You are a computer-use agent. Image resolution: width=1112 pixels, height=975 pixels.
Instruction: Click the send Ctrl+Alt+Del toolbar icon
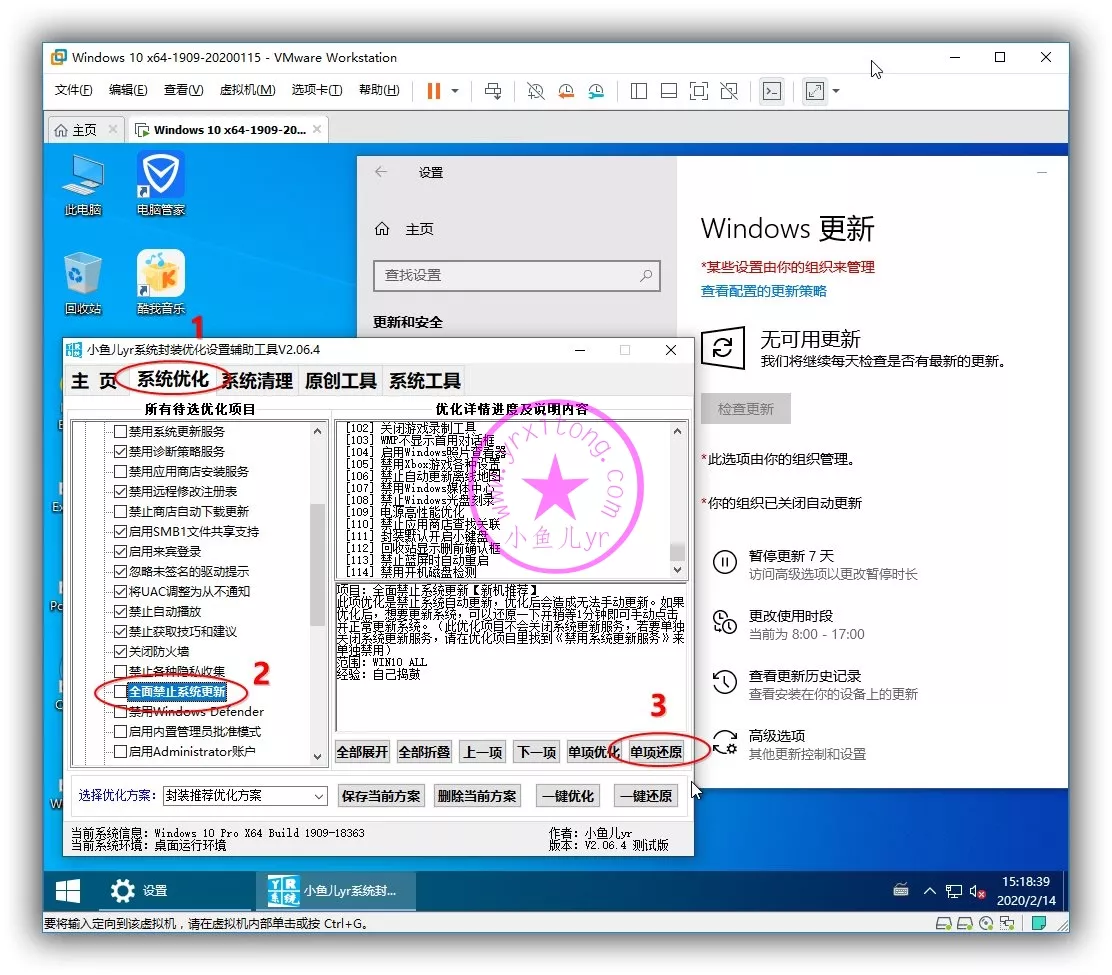coord(493,91)
